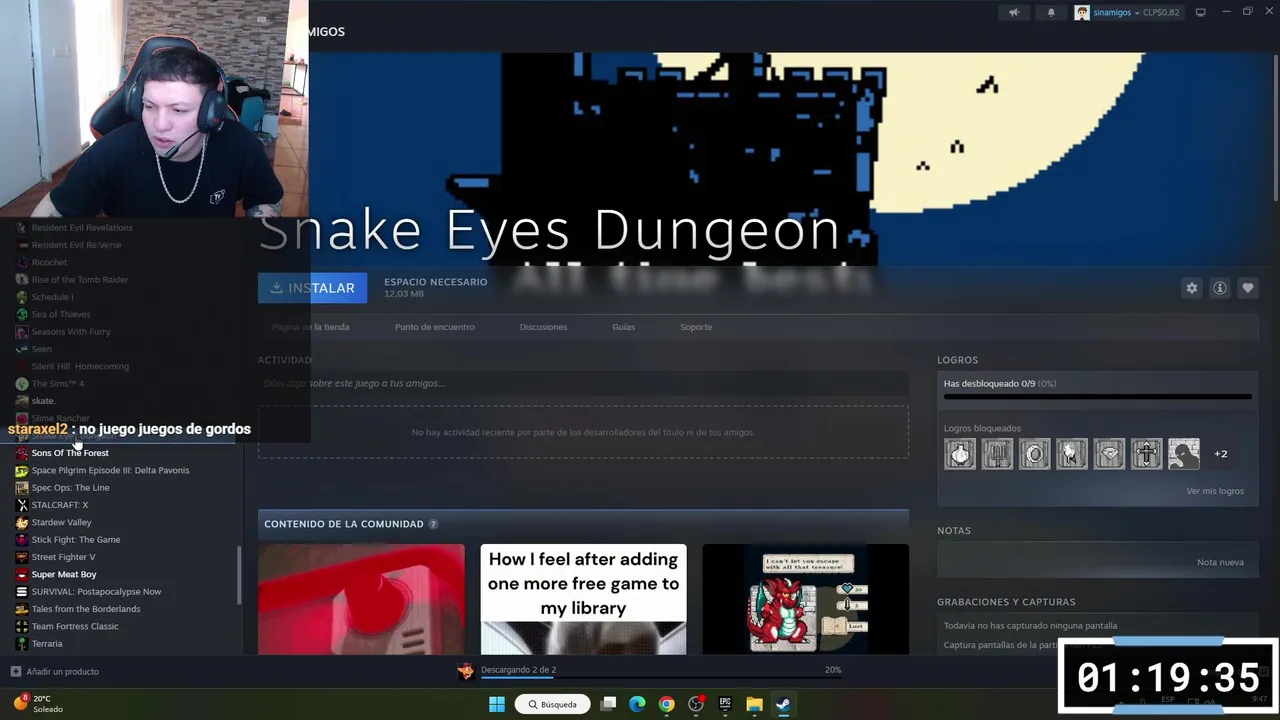Screen dimensions: 1280x720
Task: Click the first locked achievement icon
Action: [960, 454]
